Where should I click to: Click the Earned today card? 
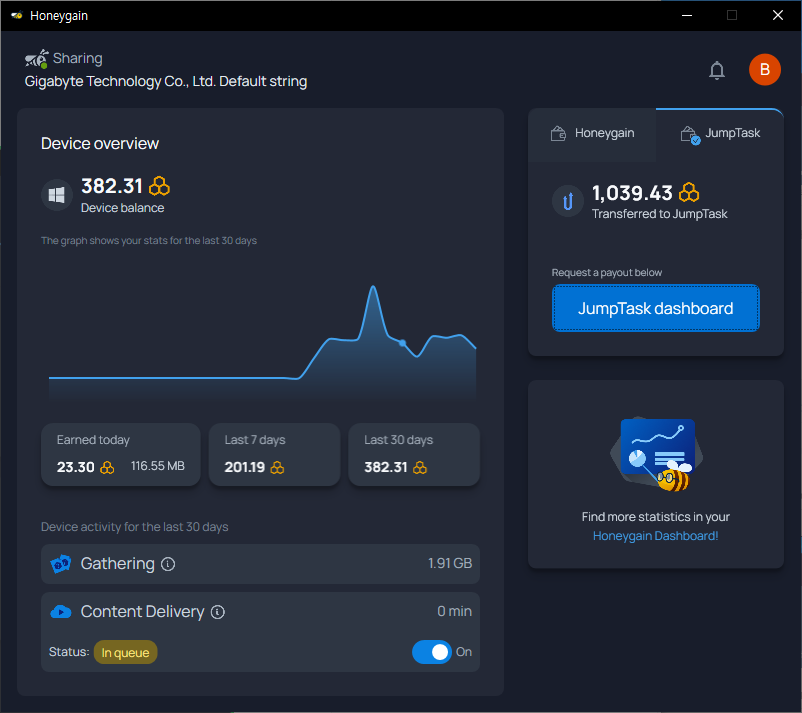(x=121, y=454)
